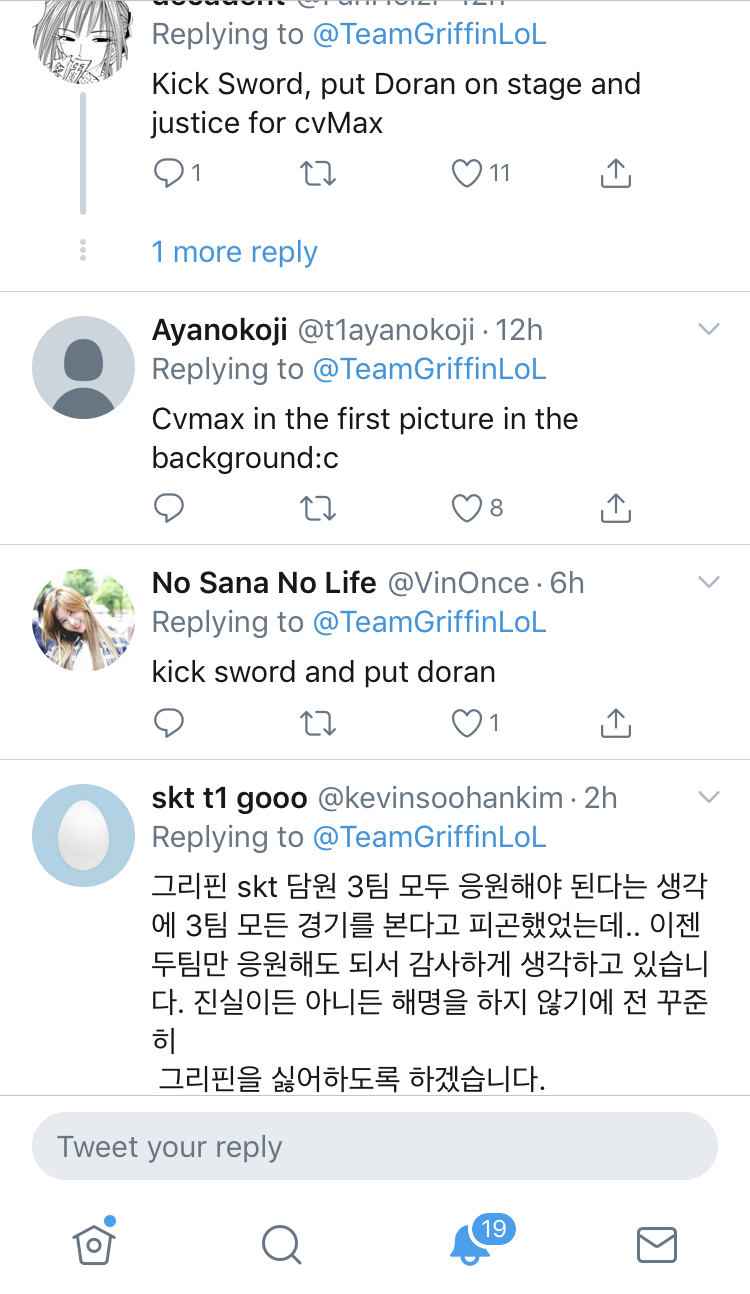Open options chevron on Ayanokoji's tweet

(708, 329)
